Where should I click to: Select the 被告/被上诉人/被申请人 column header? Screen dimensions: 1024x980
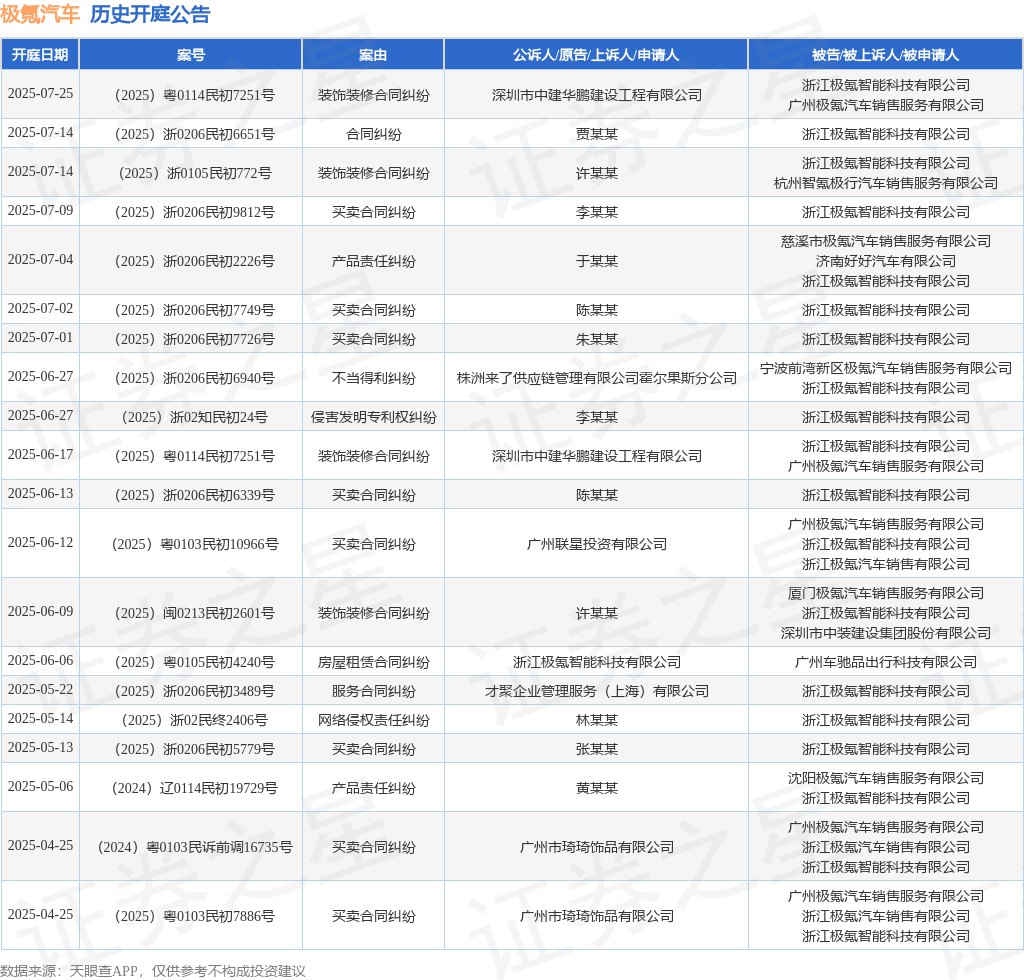click(886, 55)
